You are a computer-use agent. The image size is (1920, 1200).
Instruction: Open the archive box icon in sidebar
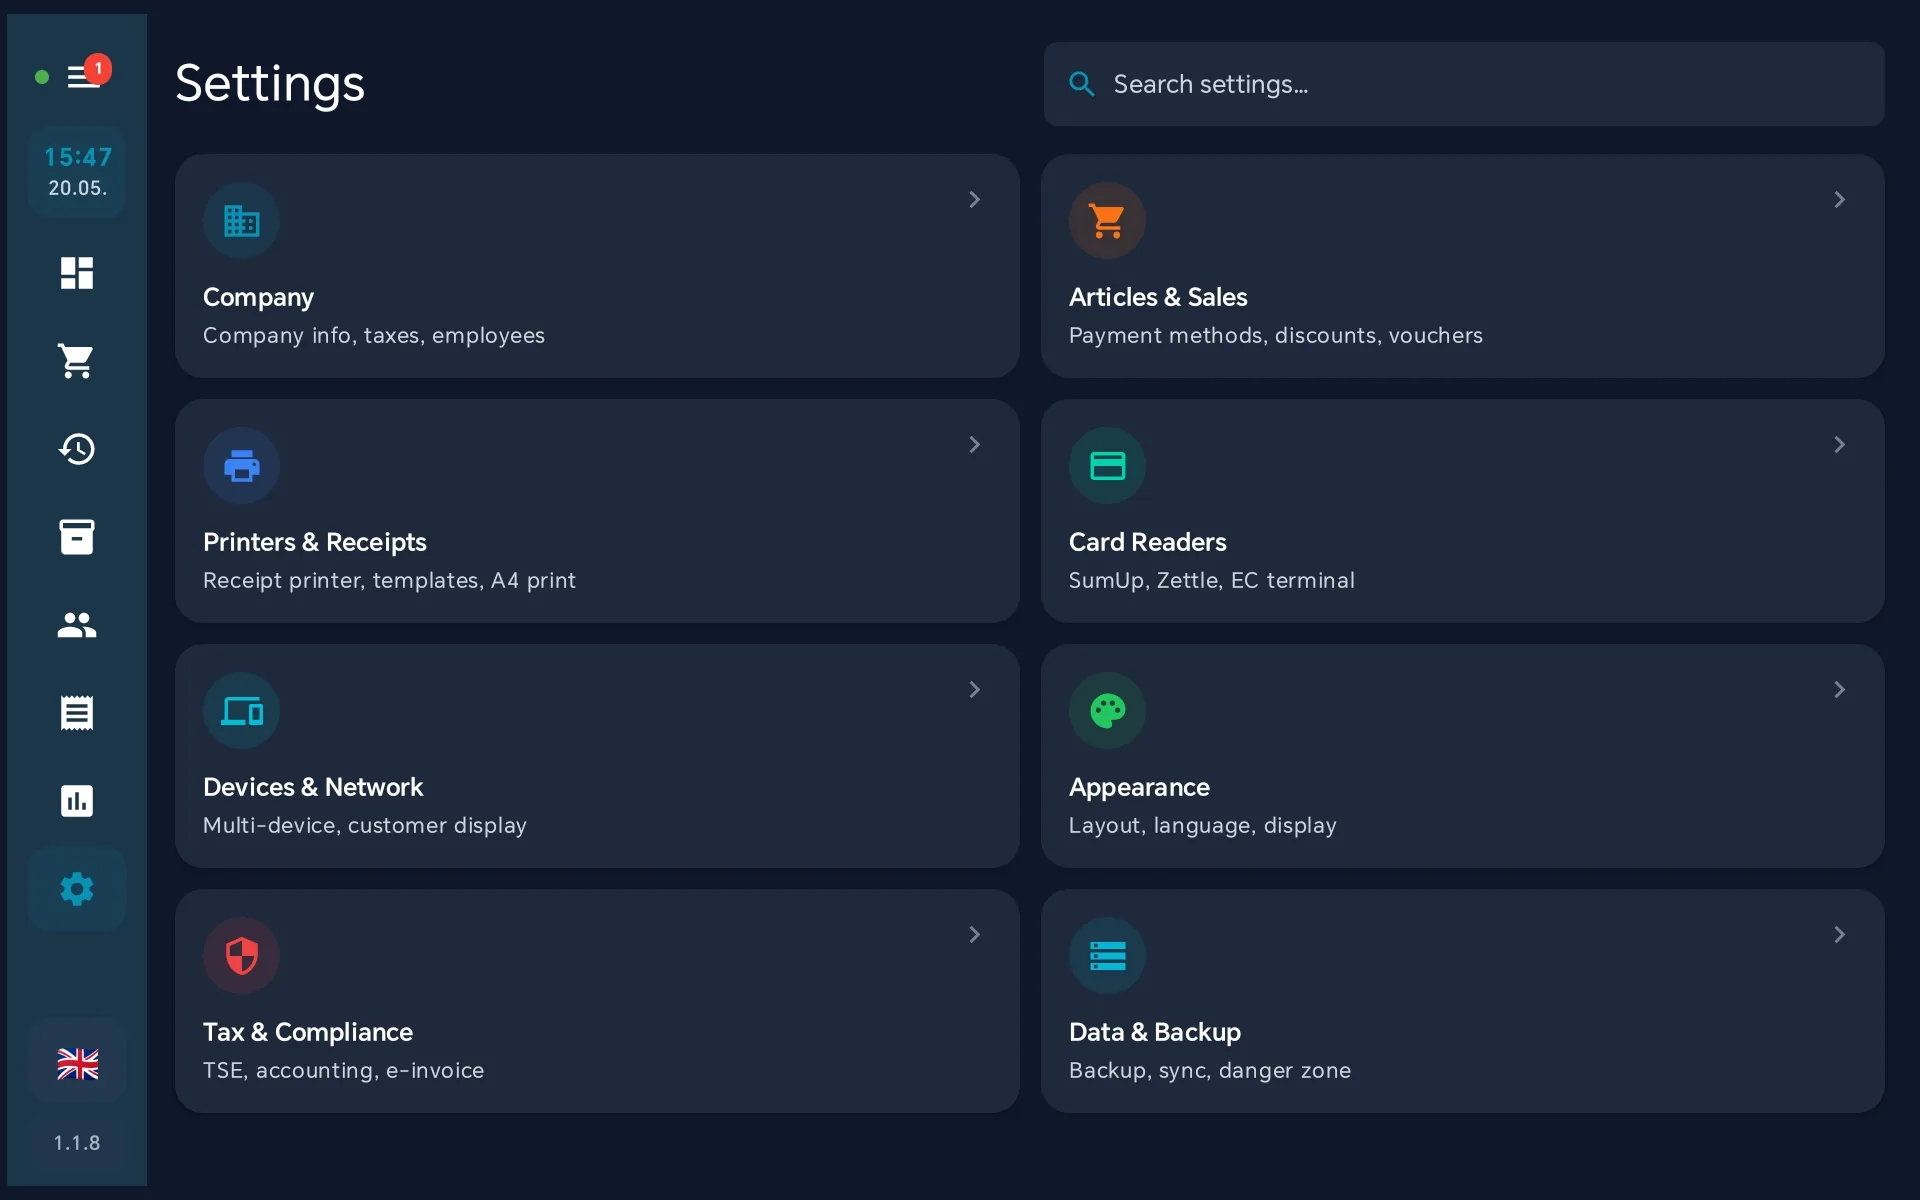point(77,537)
